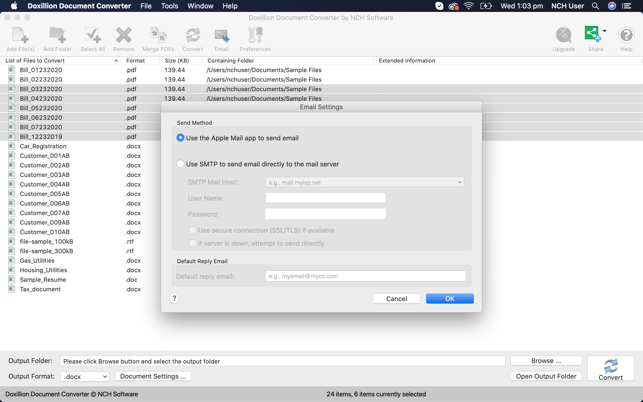Click Document Settings ... button

tap(153, 376)
